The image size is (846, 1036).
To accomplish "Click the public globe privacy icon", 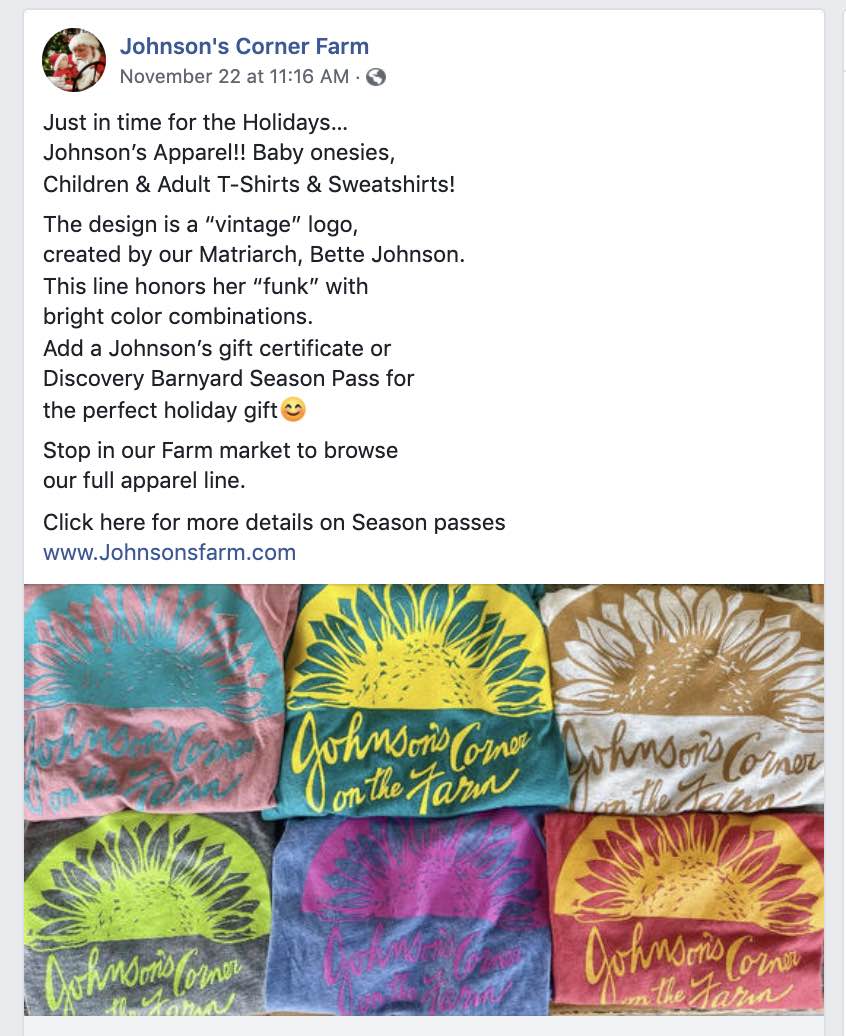I will point(375,77).
